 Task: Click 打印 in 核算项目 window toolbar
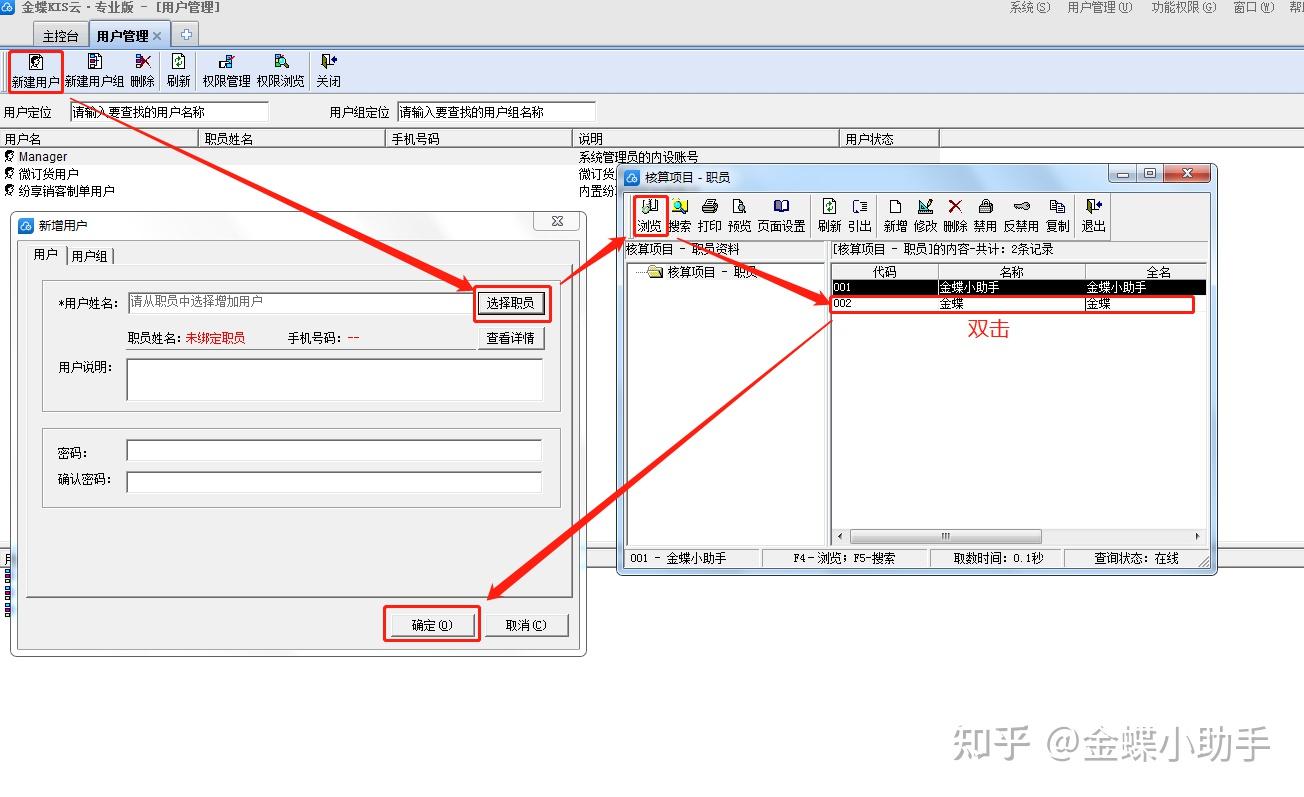(709, 215)
